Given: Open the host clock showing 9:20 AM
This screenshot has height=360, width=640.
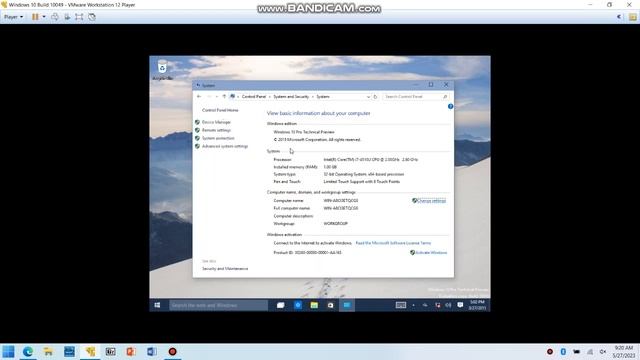Looking at the screenshot, I should tap(624, 351).
